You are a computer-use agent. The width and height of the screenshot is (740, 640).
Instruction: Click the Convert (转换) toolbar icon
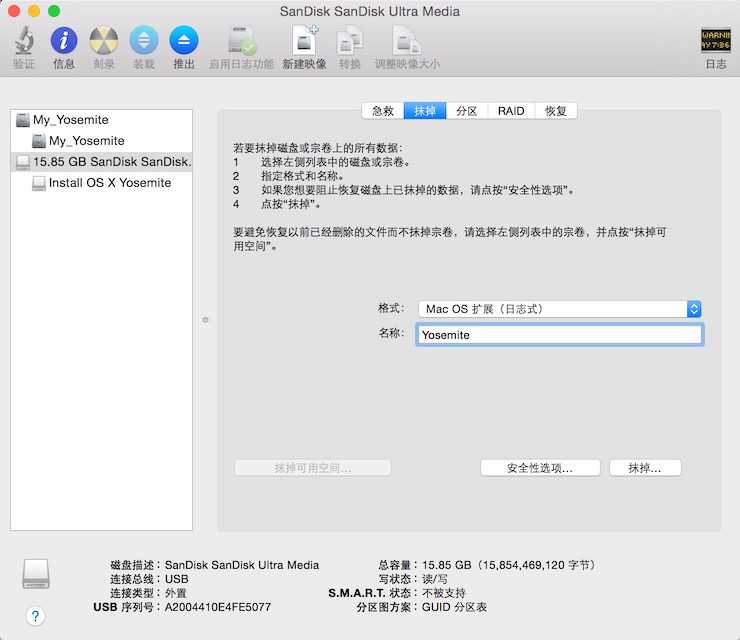(x=350, y=41)
